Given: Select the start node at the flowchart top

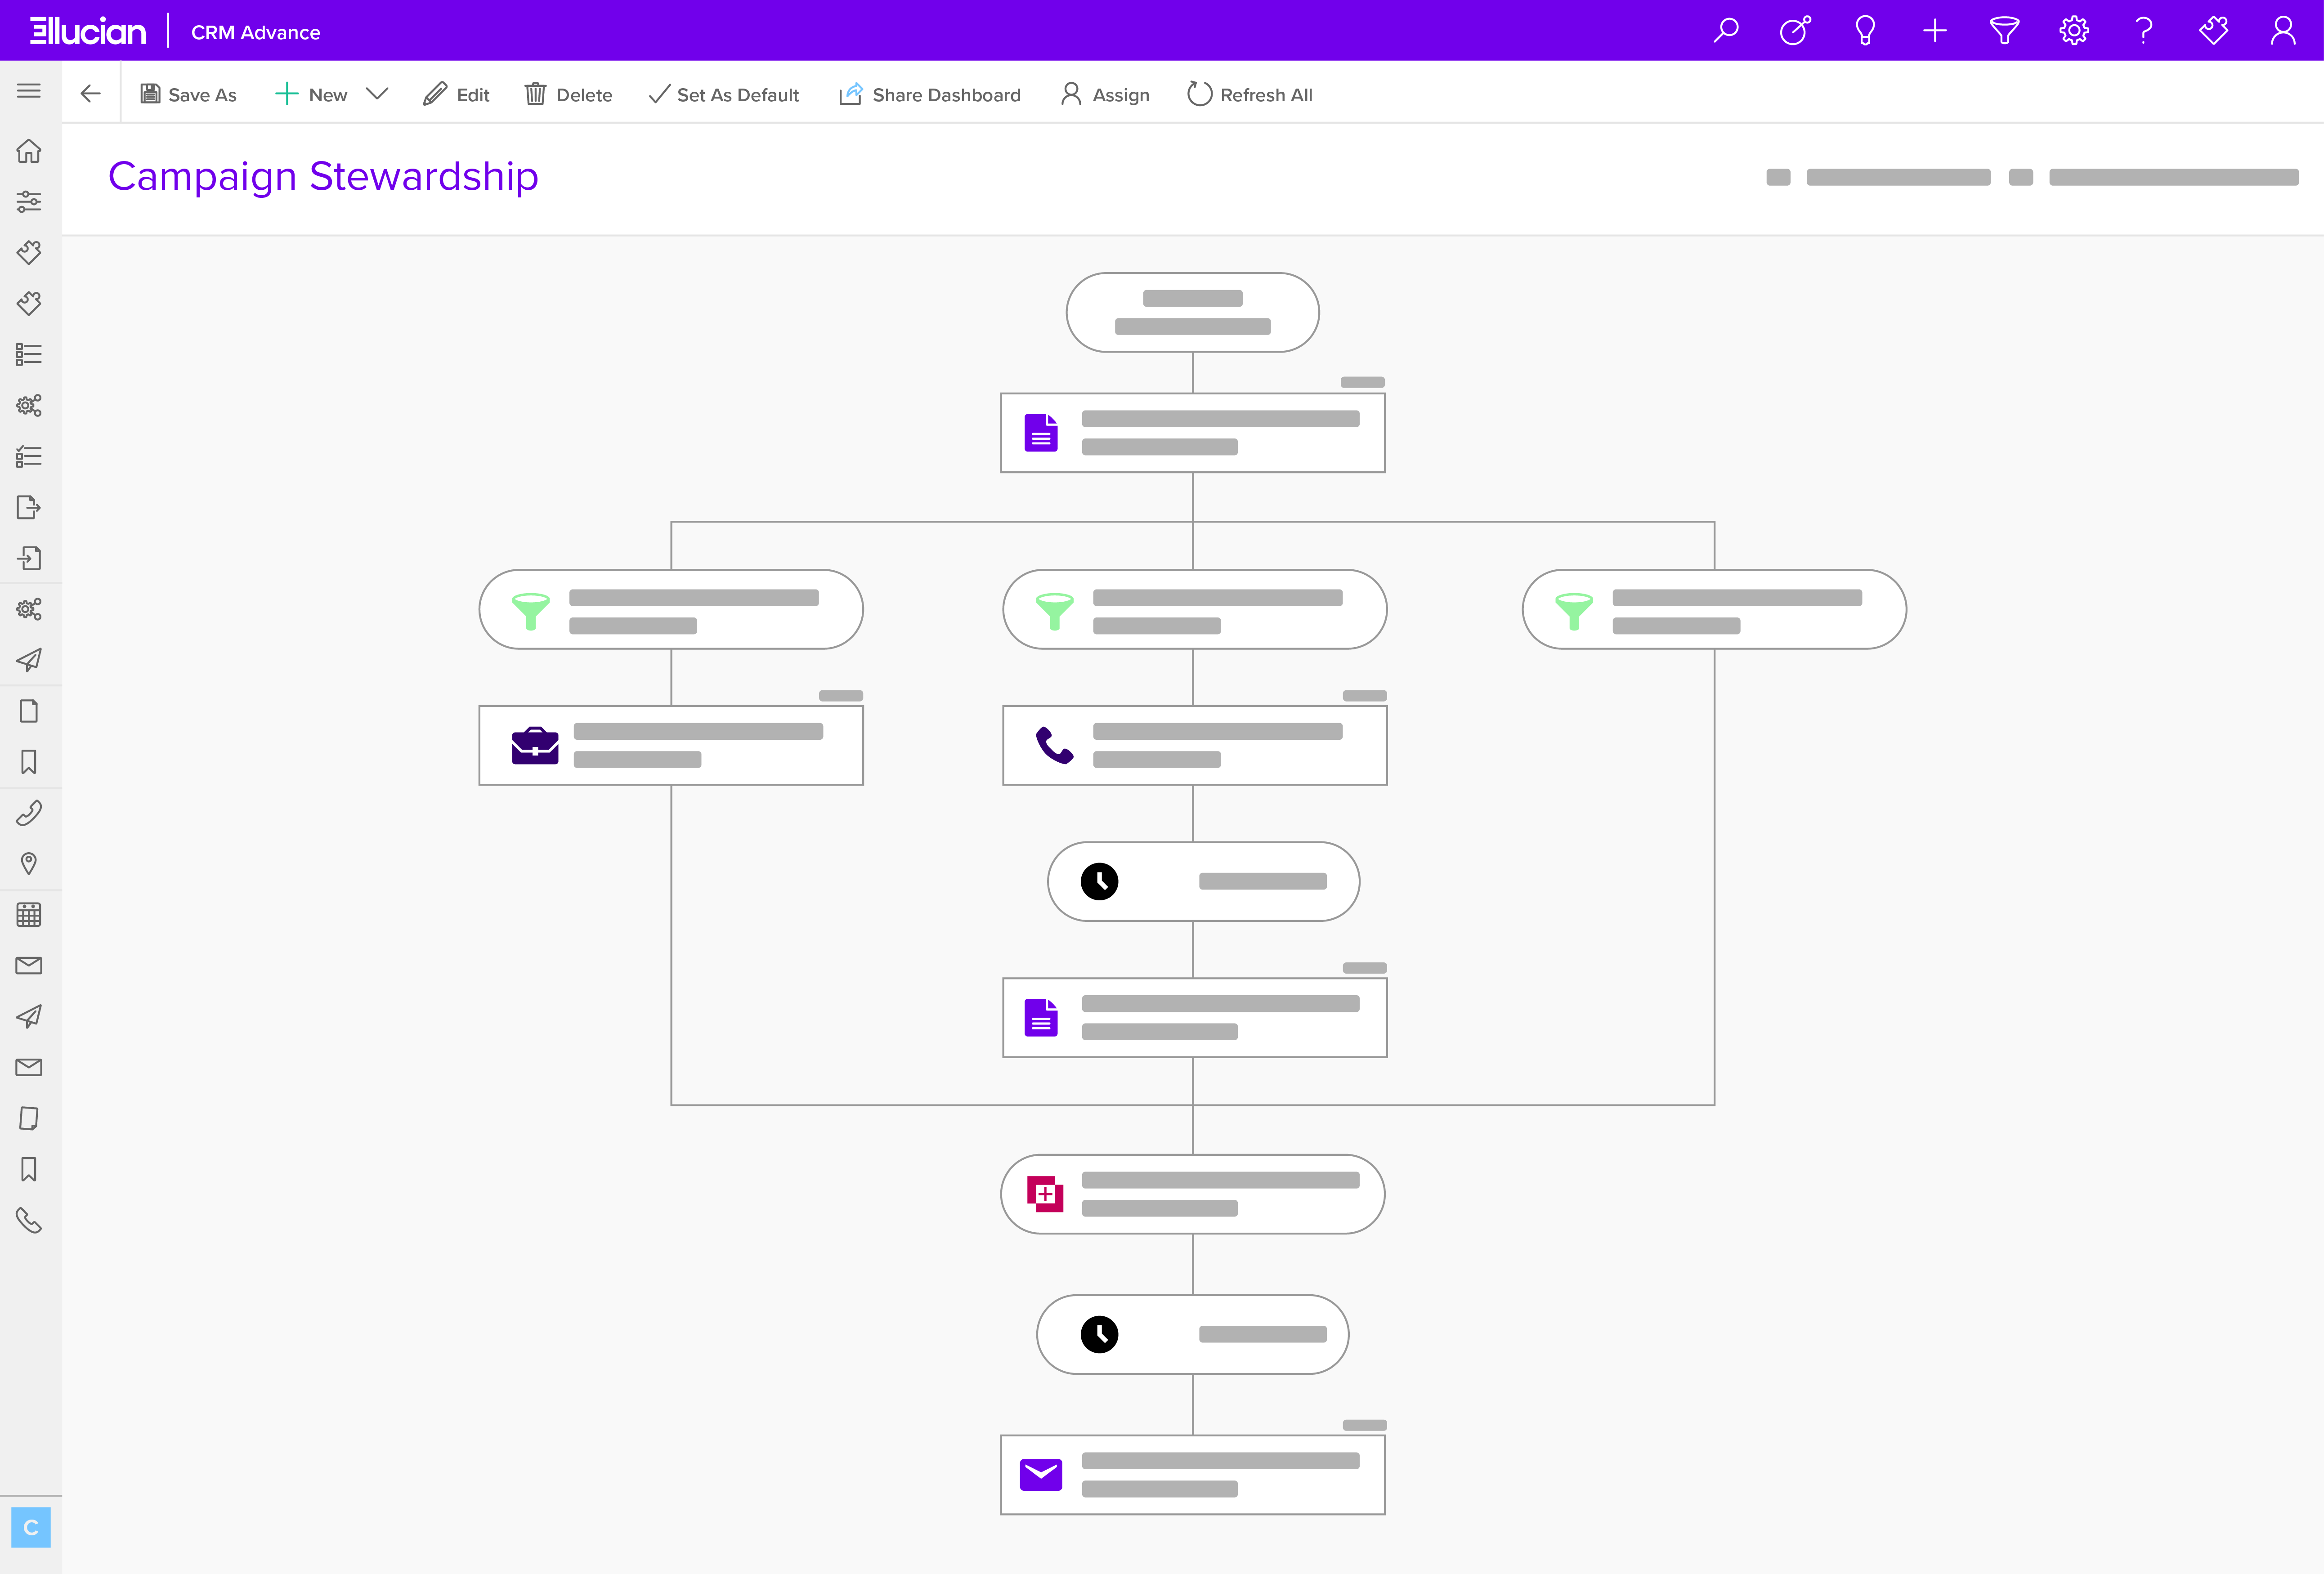Looking at the screenshot, I should pos(1192,312).
